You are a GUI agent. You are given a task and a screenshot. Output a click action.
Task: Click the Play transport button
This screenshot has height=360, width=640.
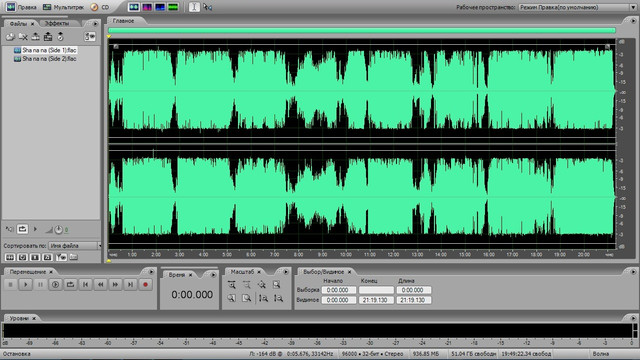pyautogui.click(x=25, y=284)
